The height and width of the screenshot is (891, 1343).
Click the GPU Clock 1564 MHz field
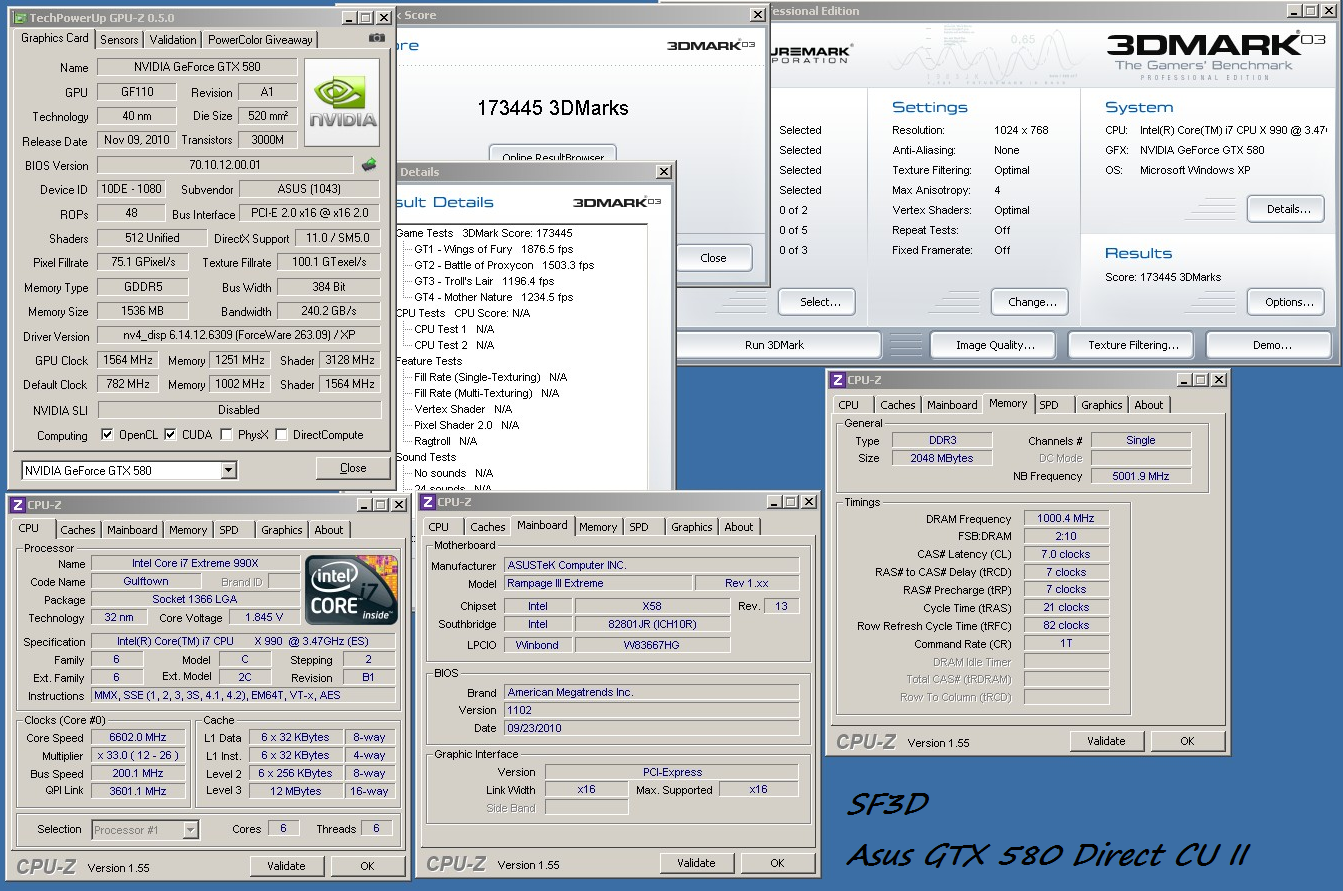click(127, 360)
